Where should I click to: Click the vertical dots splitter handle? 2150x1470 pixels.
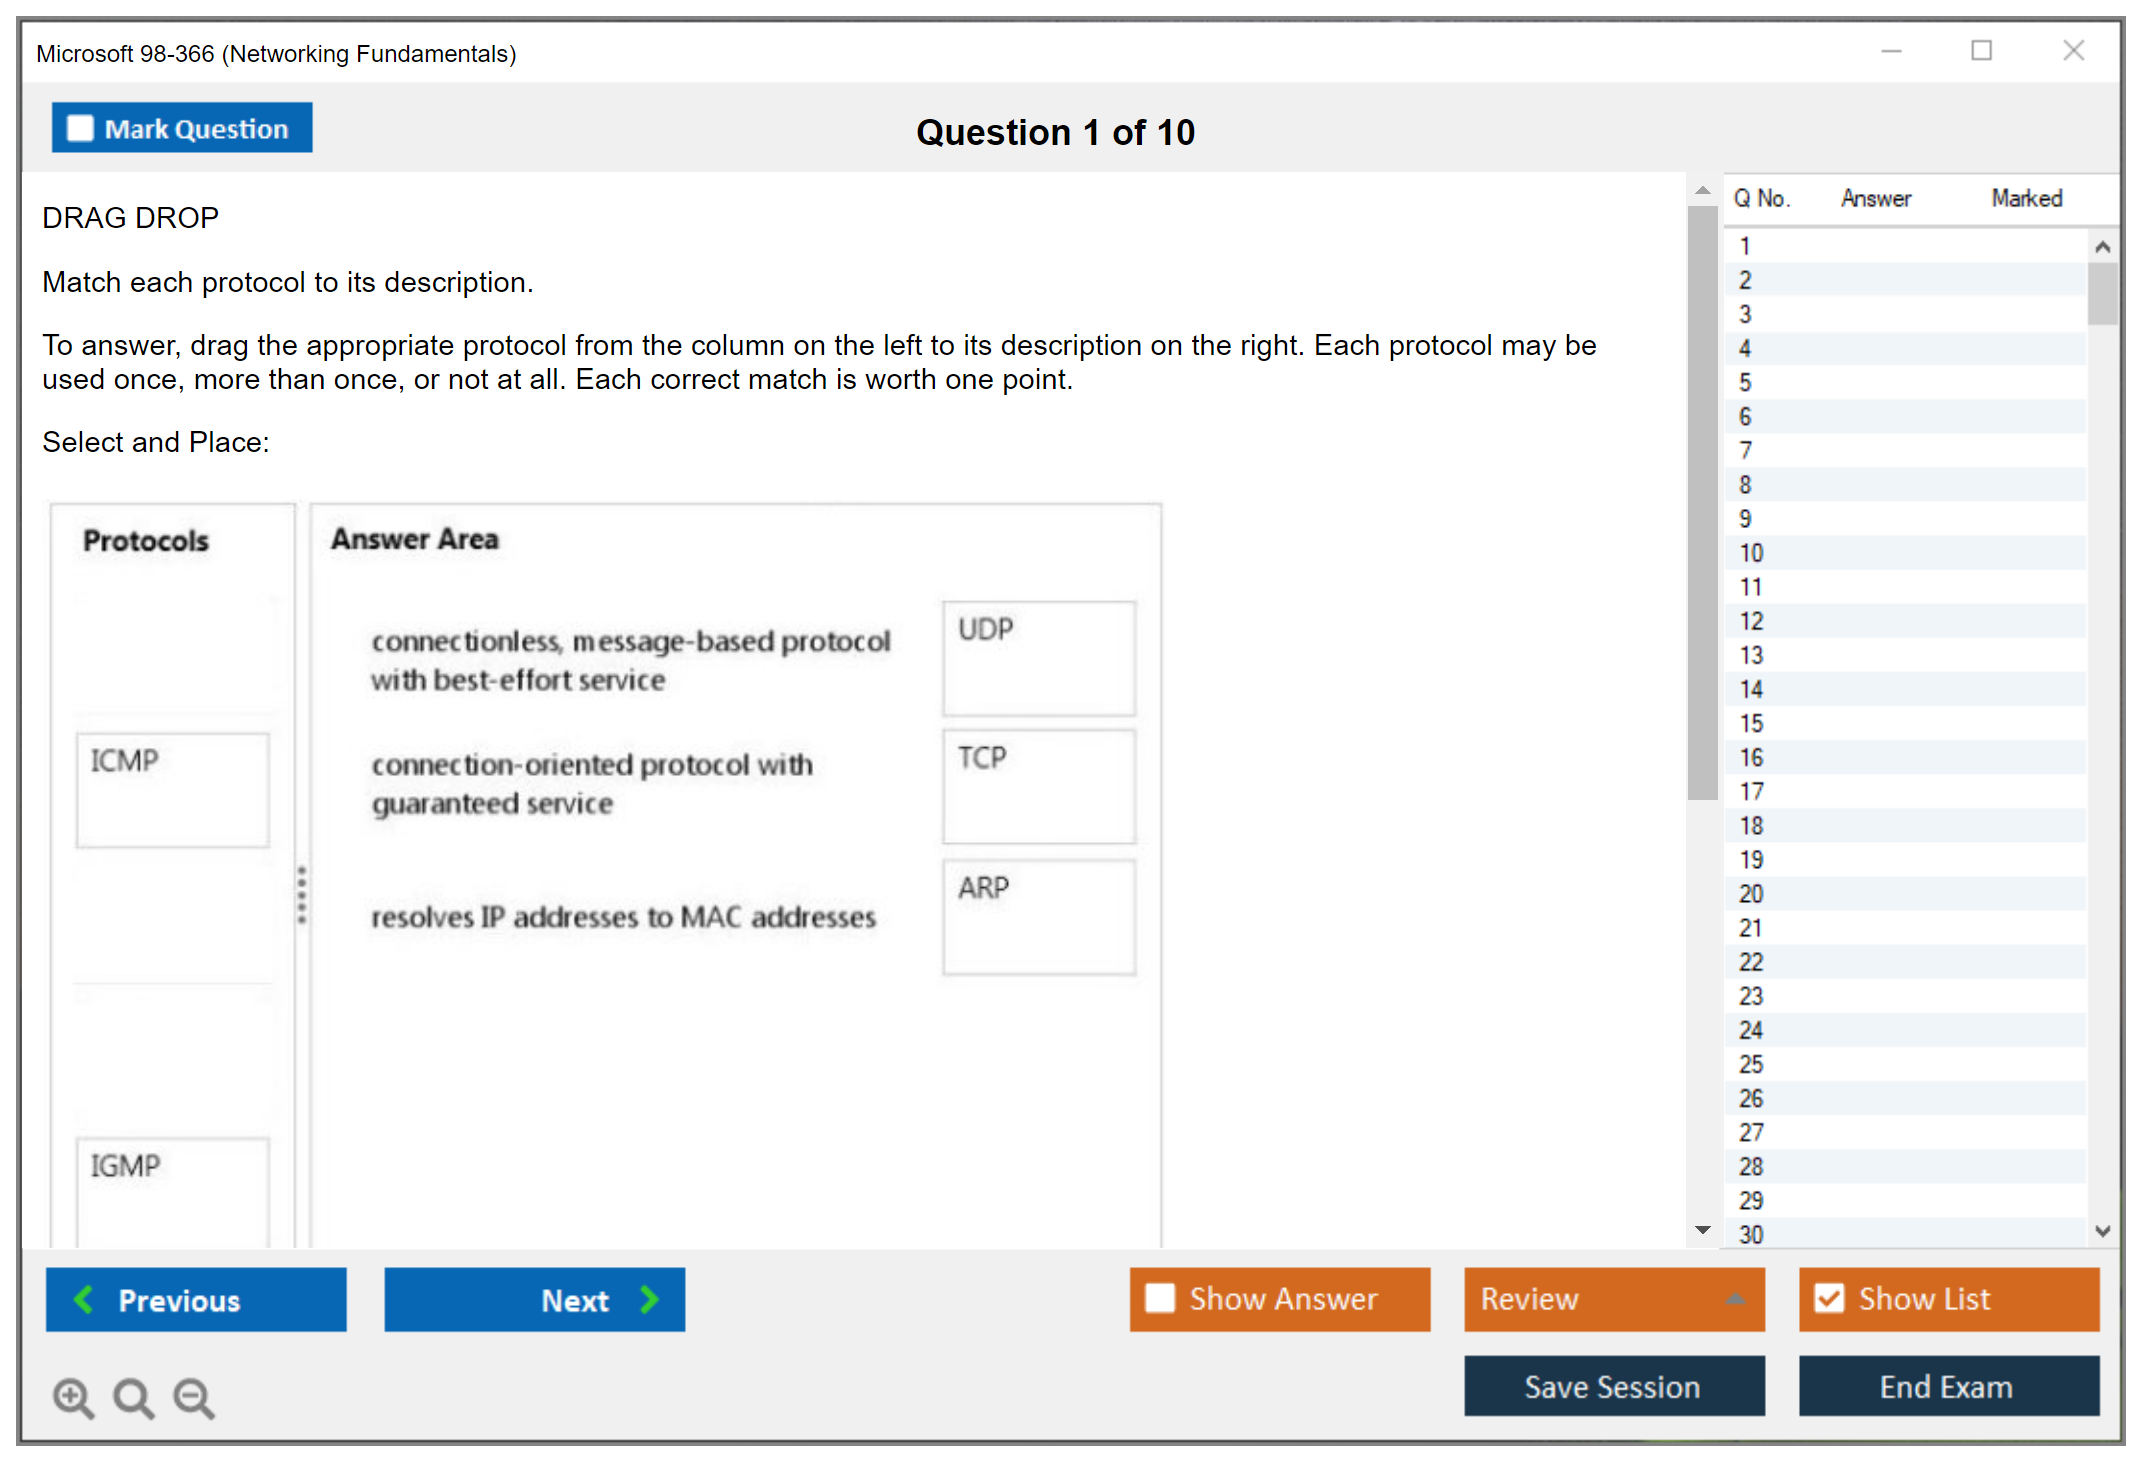pos(302,894)
